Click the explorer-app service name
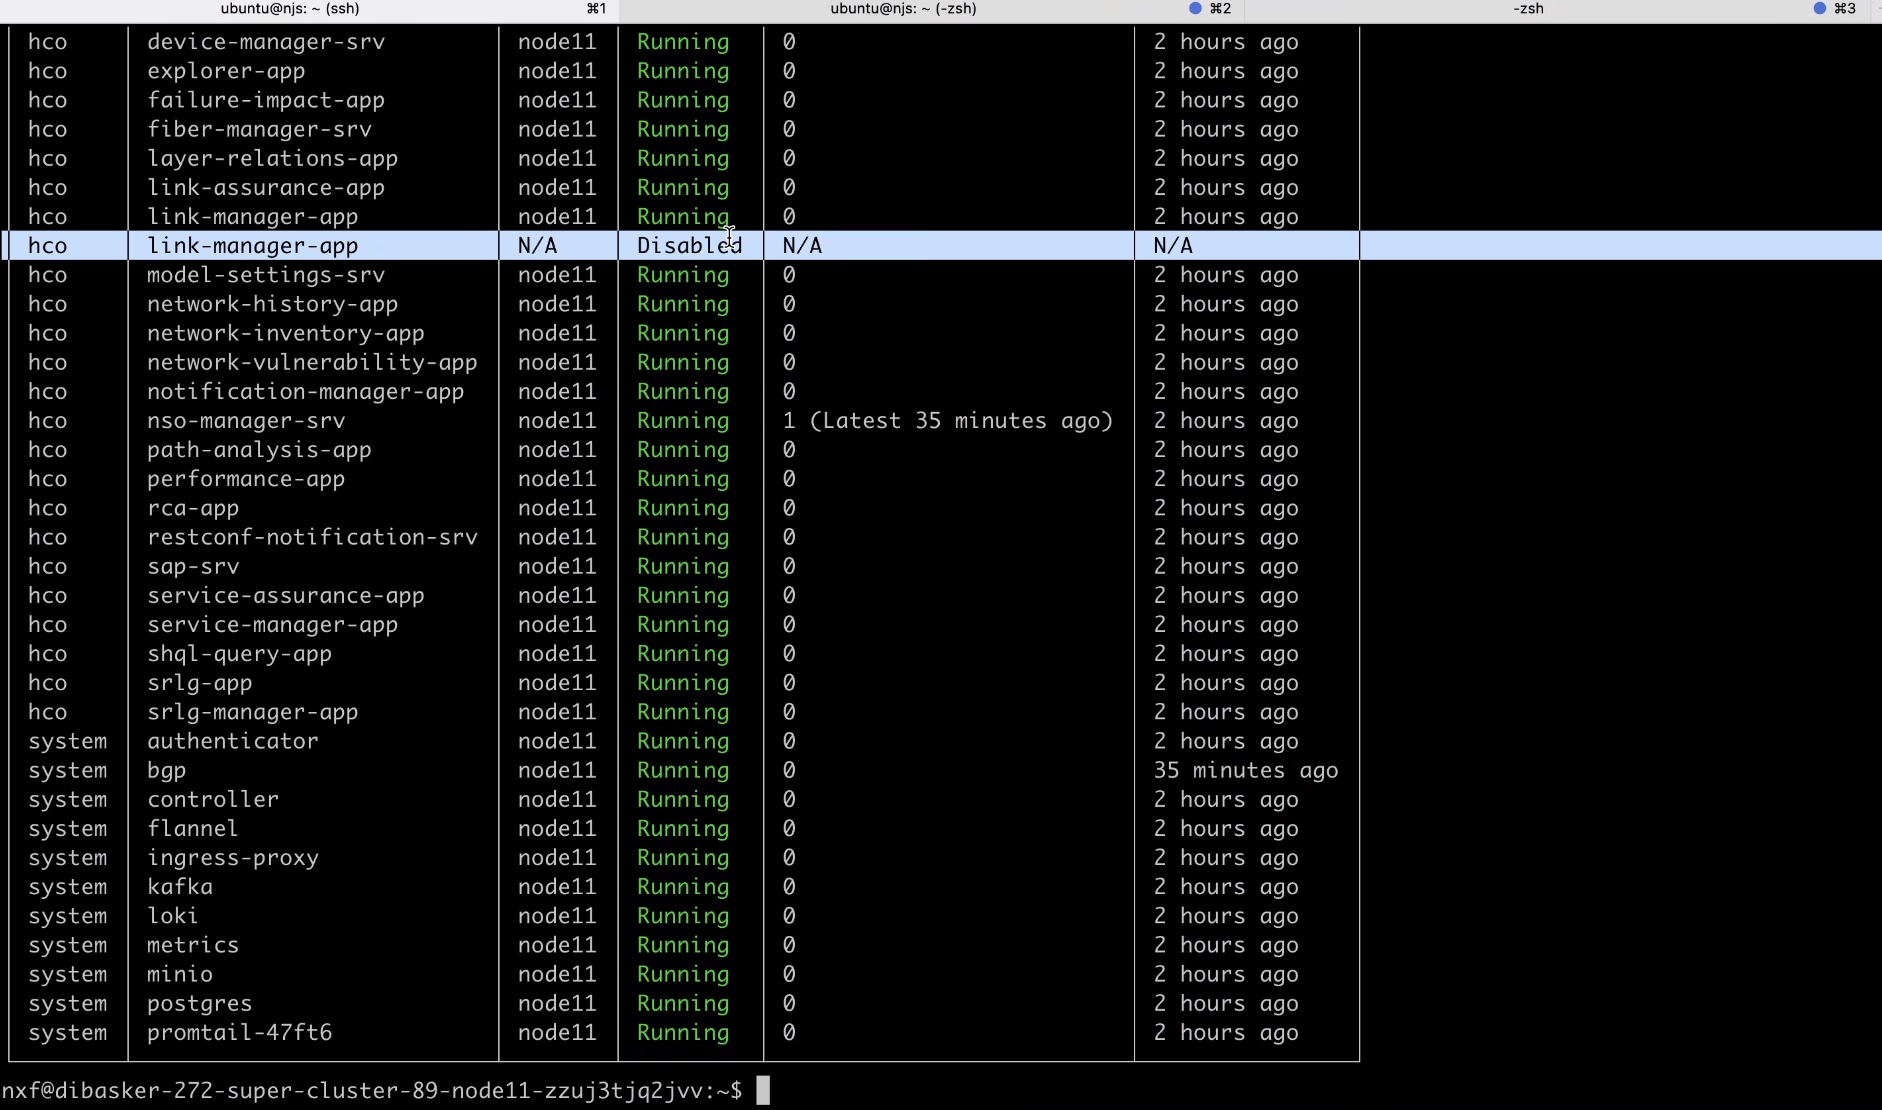 (226, 71)
